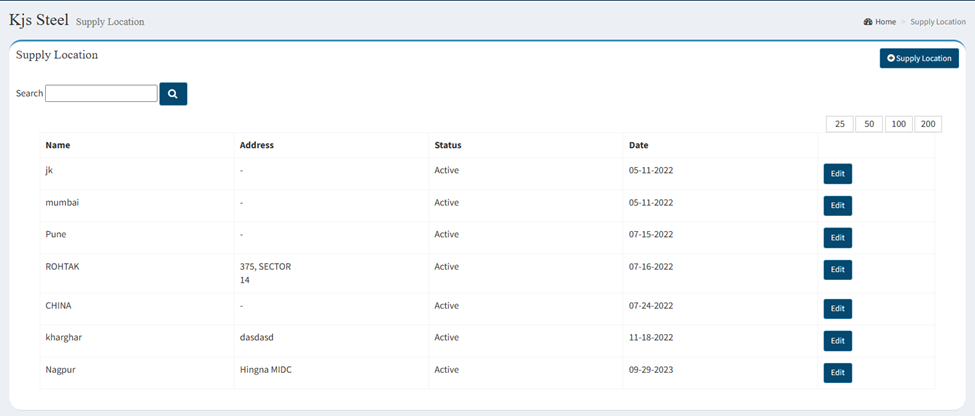
Task: Click the magnifier search icon button
Action: click(x=173, y=94)
